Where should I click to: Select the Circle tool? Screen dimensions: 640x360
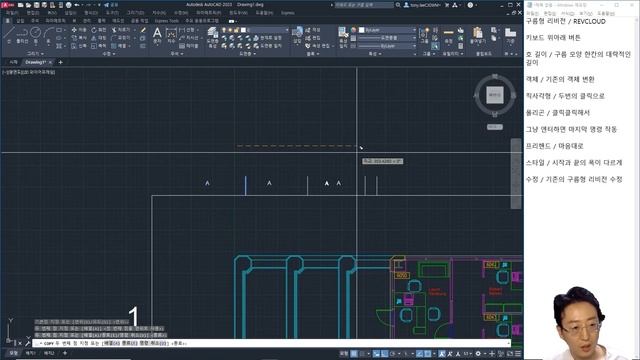36,34
